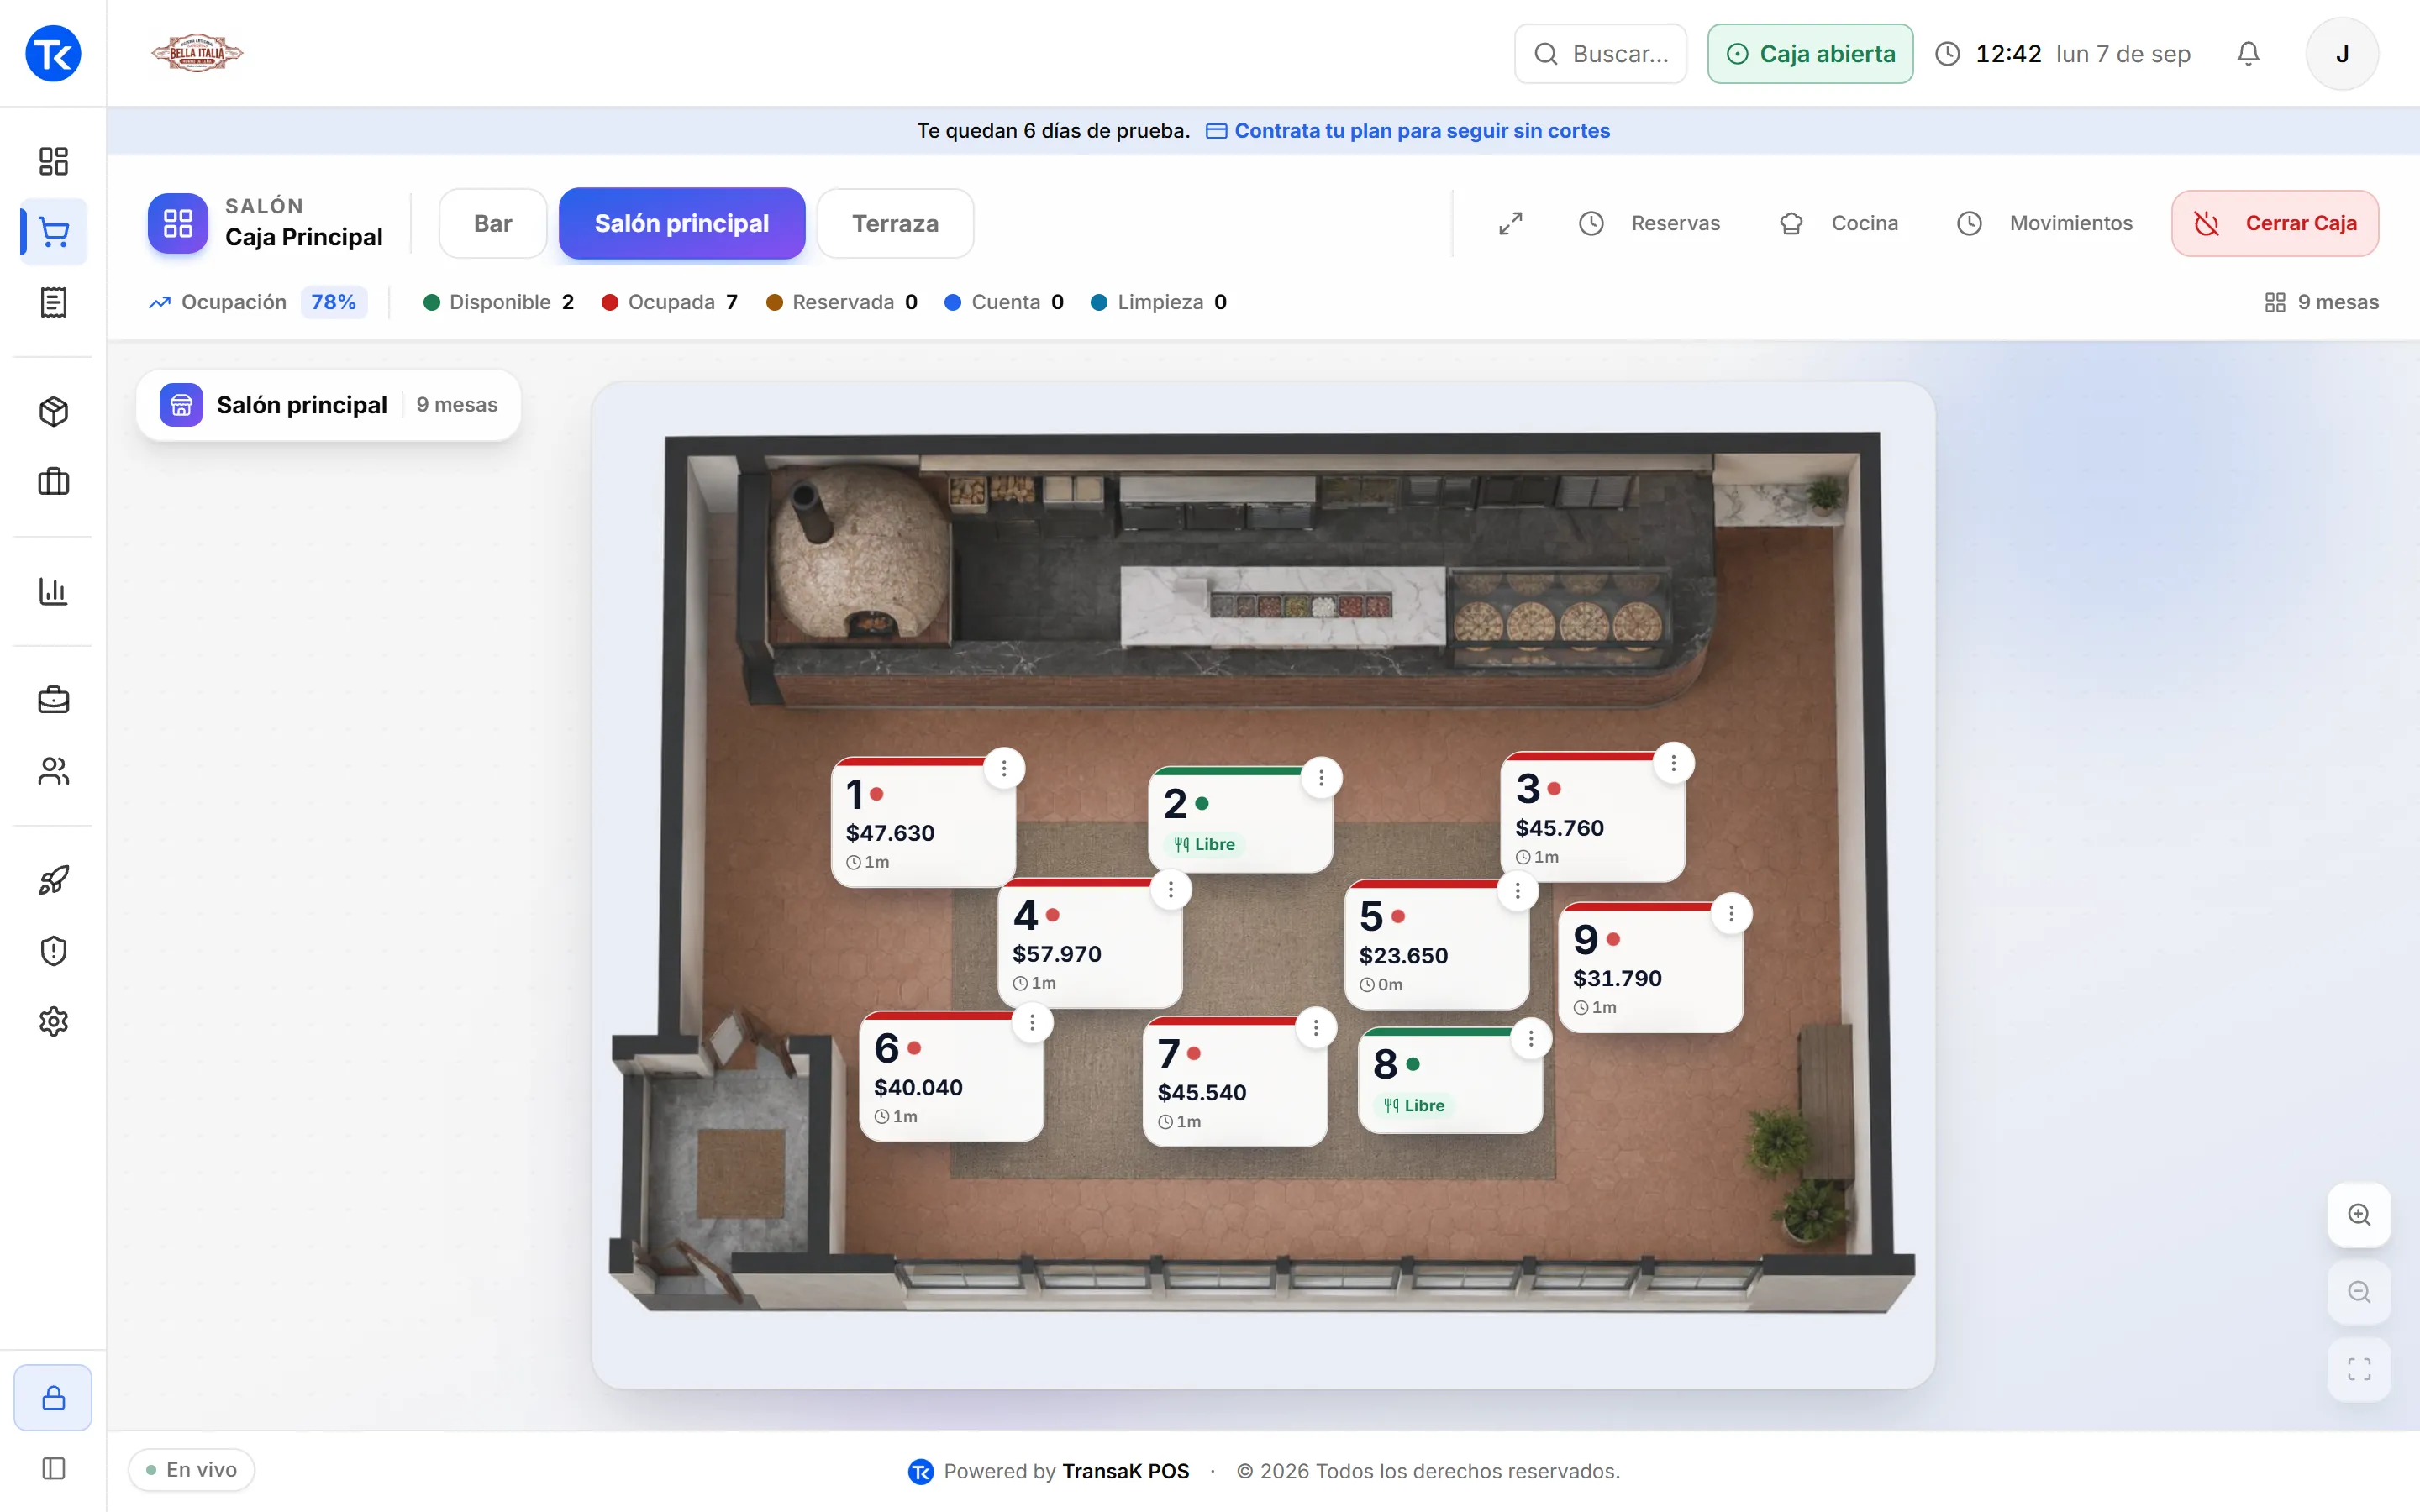The width and height of the screenshot is (2420, 1512).
Task: Expand the three-dot menu on table 8
Action: point(1531,1038)
